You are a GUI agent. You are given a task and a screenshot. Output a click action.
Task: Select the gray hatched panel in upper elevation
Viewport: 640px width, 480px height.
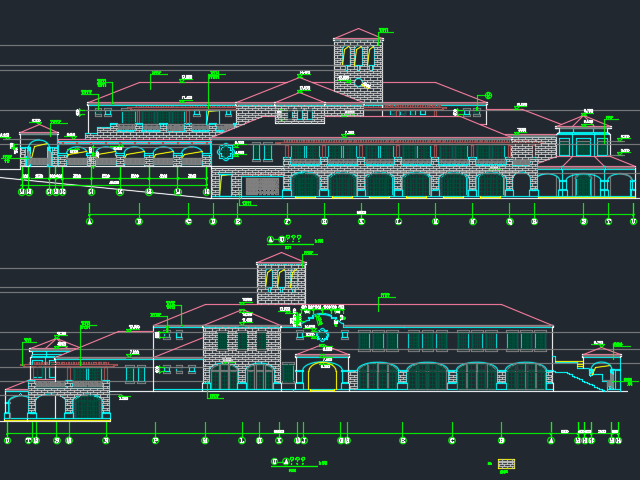coord(262,186)
